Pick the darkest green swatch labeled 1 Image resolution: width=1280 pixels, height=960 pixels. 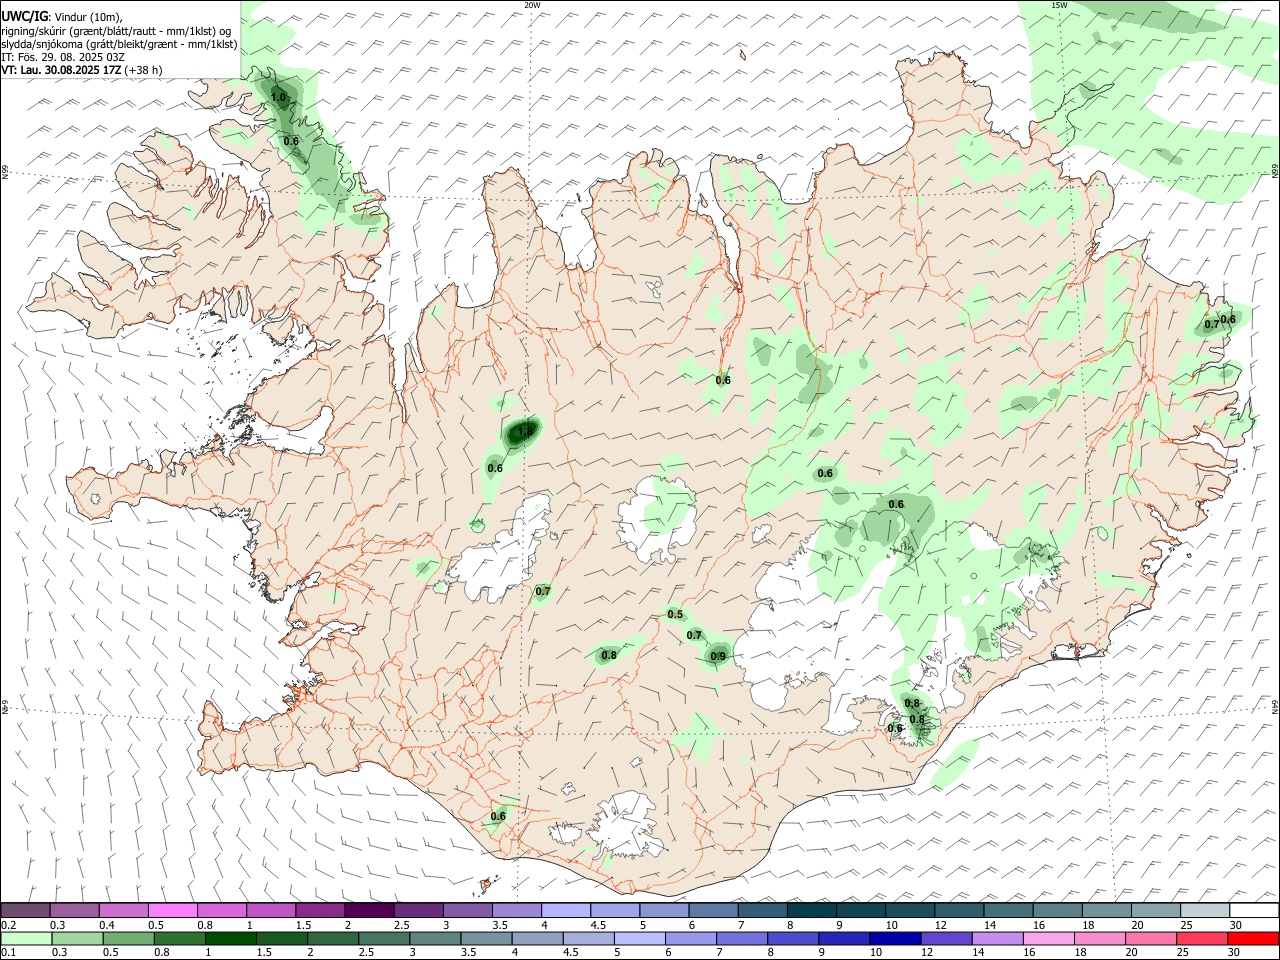coord(233,939)
